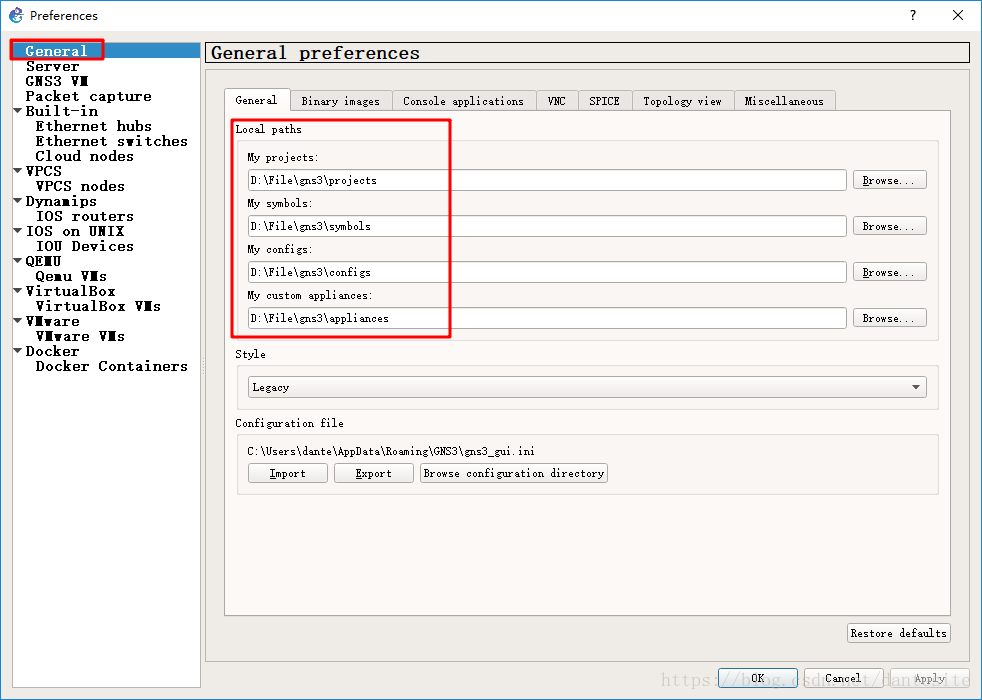The height and width of the screenshot is (700, 982).
Task: Click the Apply button
Action: click(x=929, y=678)
